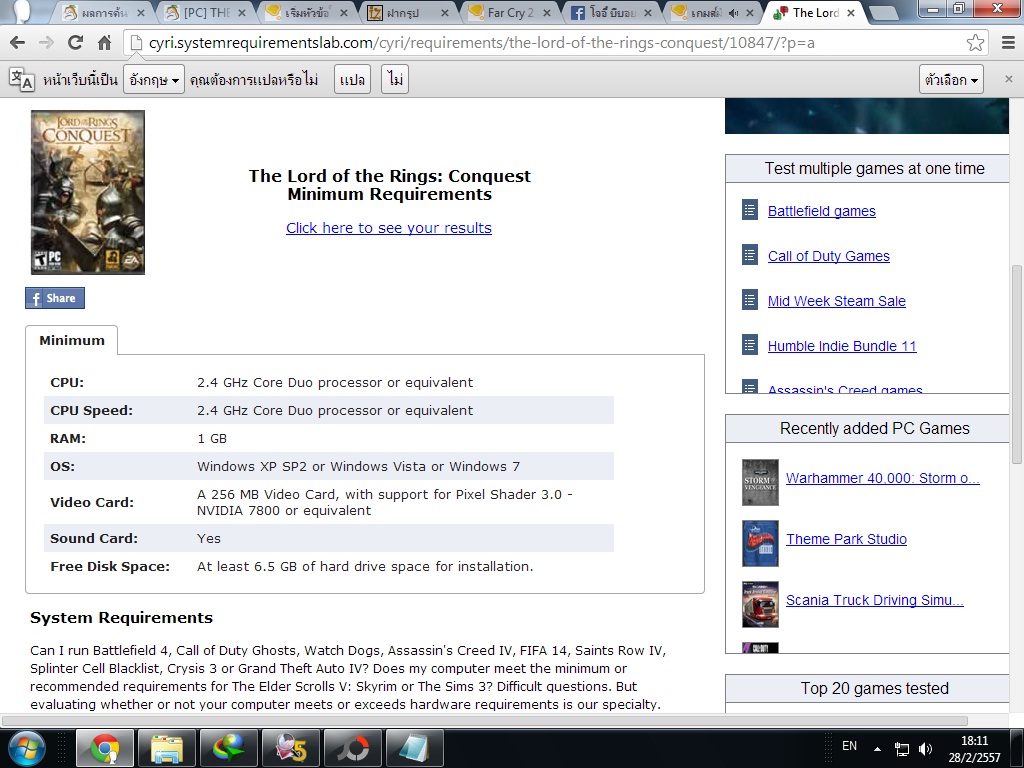This screenshot has width=1024, height=768.
Task: Click the volume speaker tray icon
Action: [x=925, y=749]
